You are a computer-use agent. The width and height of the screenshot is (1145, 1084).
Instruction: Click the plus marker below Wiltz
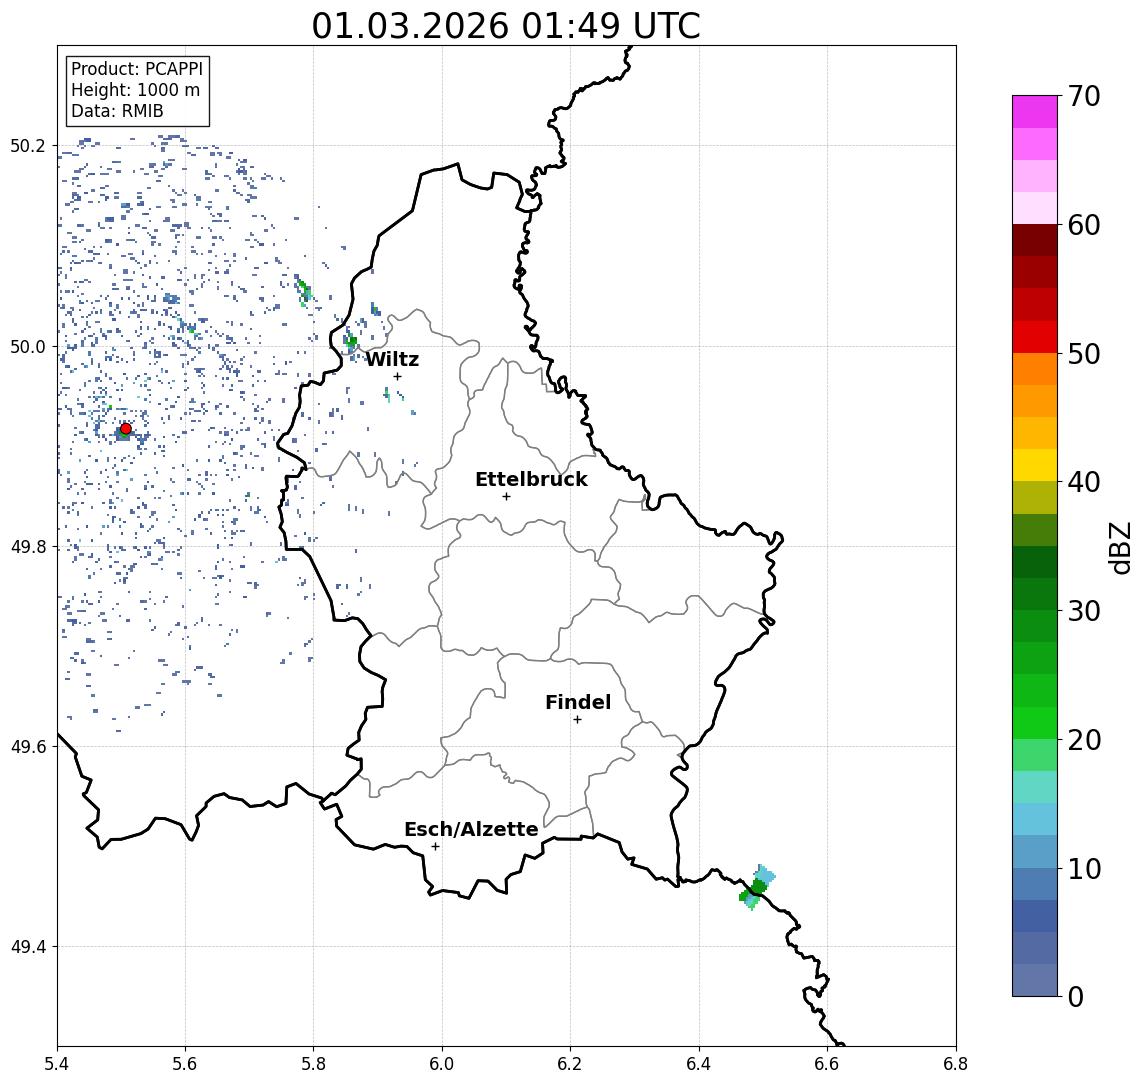point(397,376)
